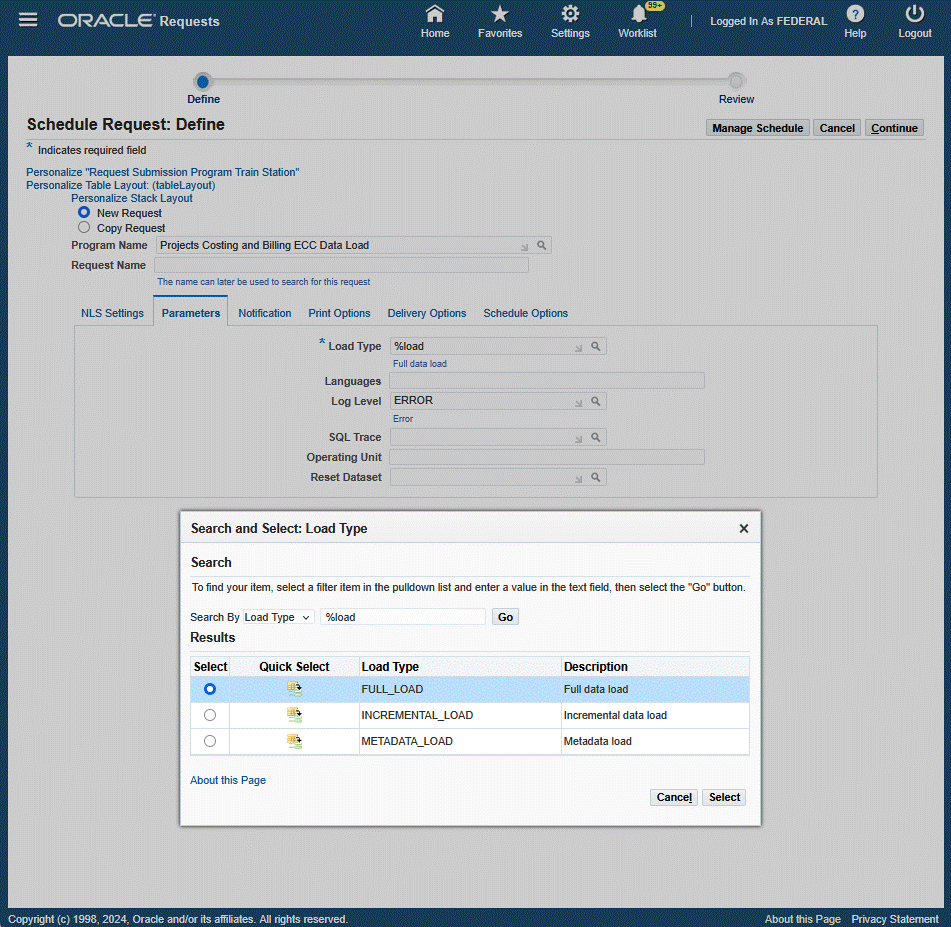Click the Languages input field
Screen dimensions: 951x927
pyautogui.click(x=546, y=380)
